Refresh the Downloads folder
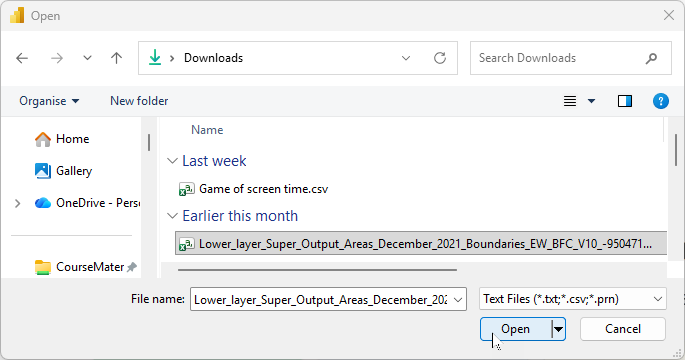 click(x=440, y=58)
